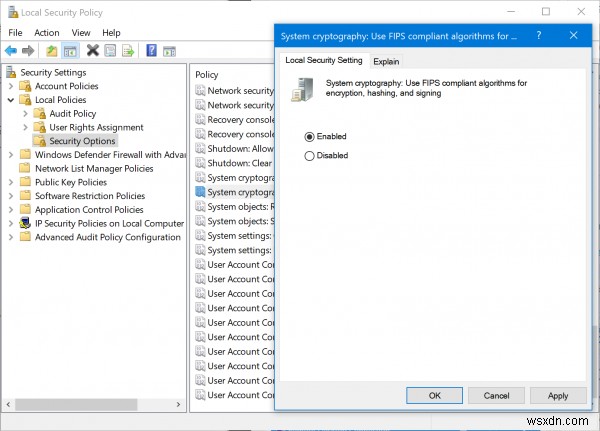The image size is (600, 431).
Task: Select User Rights Assignment in tree
Action: [x=96, y=127]
